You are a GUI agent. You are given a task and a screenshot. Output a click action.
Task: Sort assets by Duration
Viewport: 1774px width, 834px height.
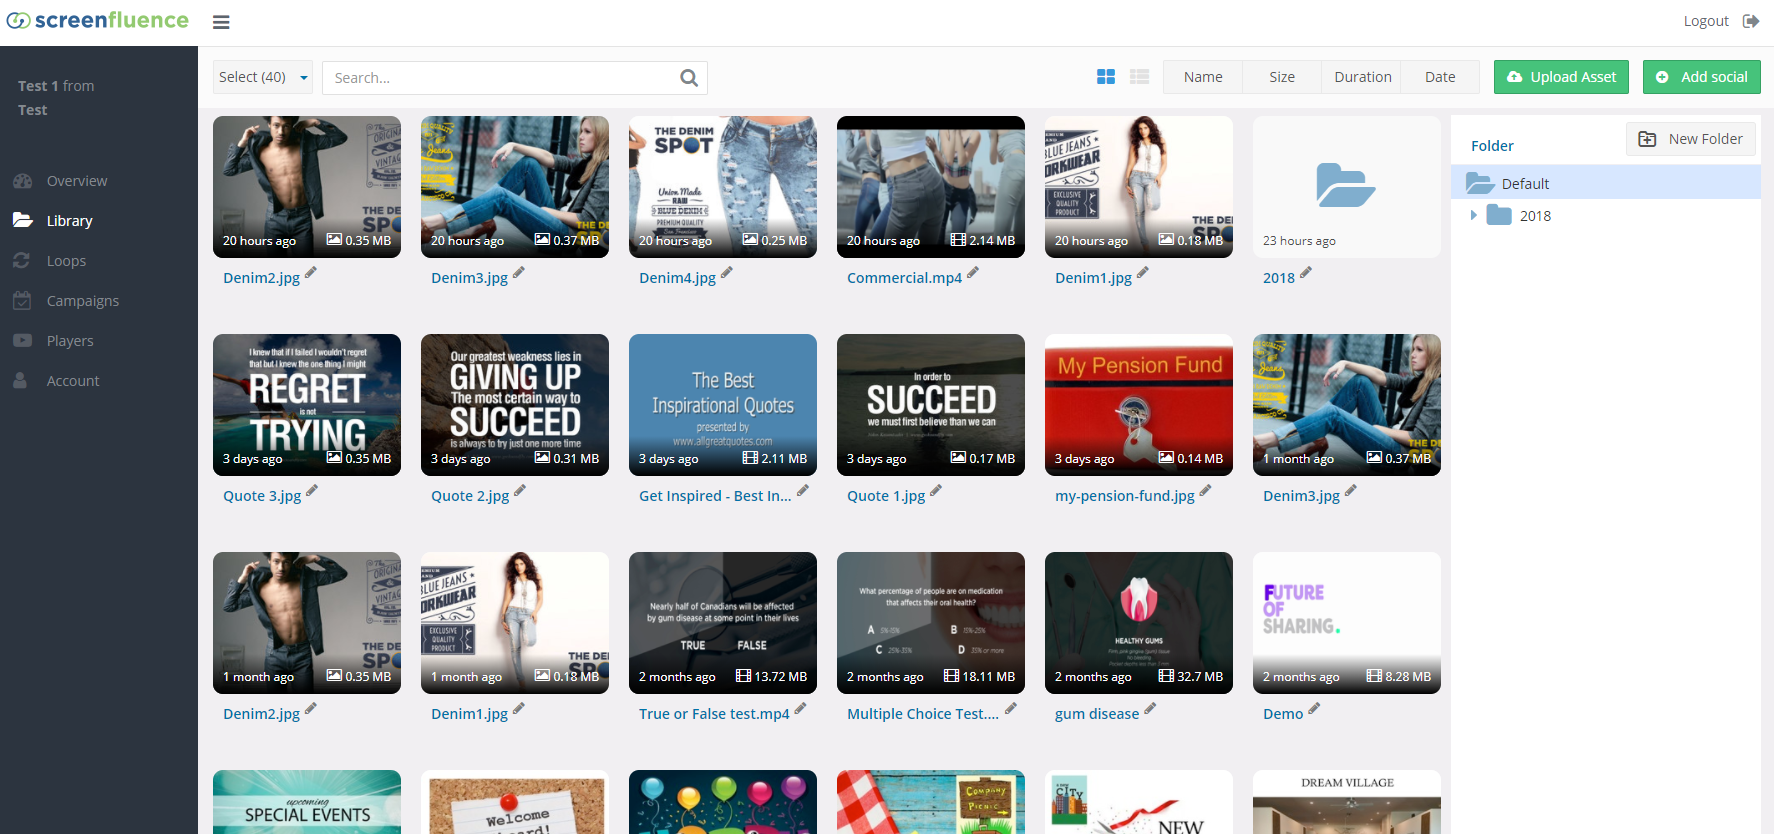1362,77
